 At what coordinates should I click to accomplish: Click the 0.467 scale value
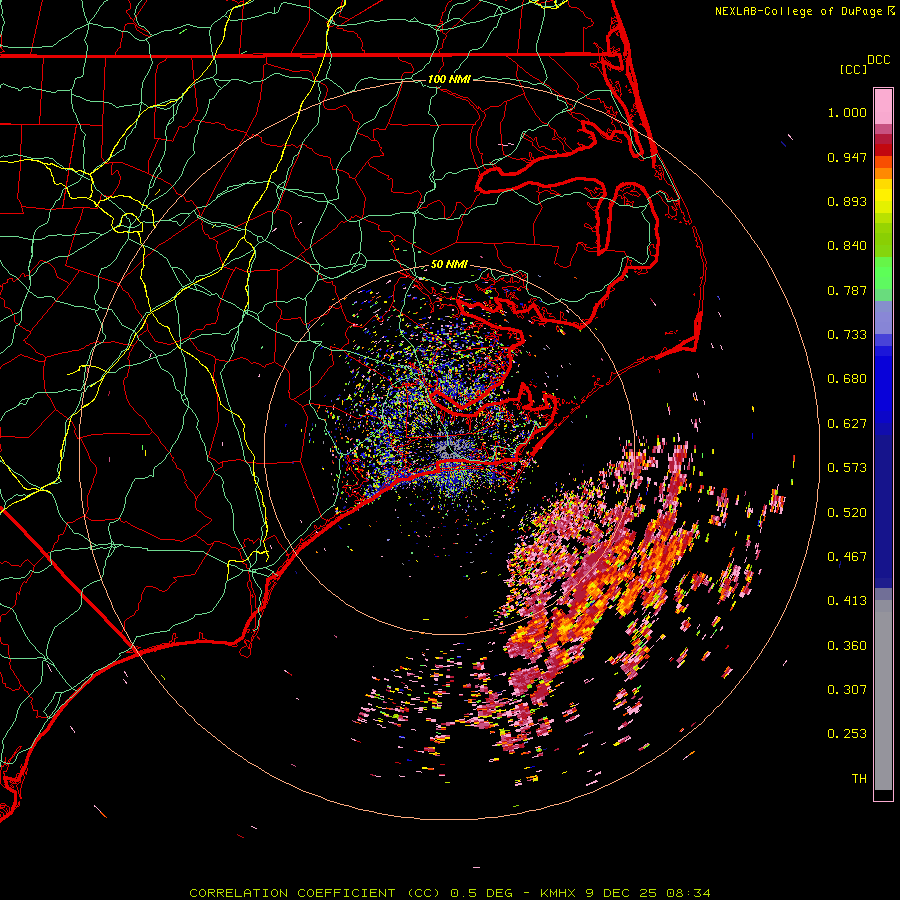[847, 557]
